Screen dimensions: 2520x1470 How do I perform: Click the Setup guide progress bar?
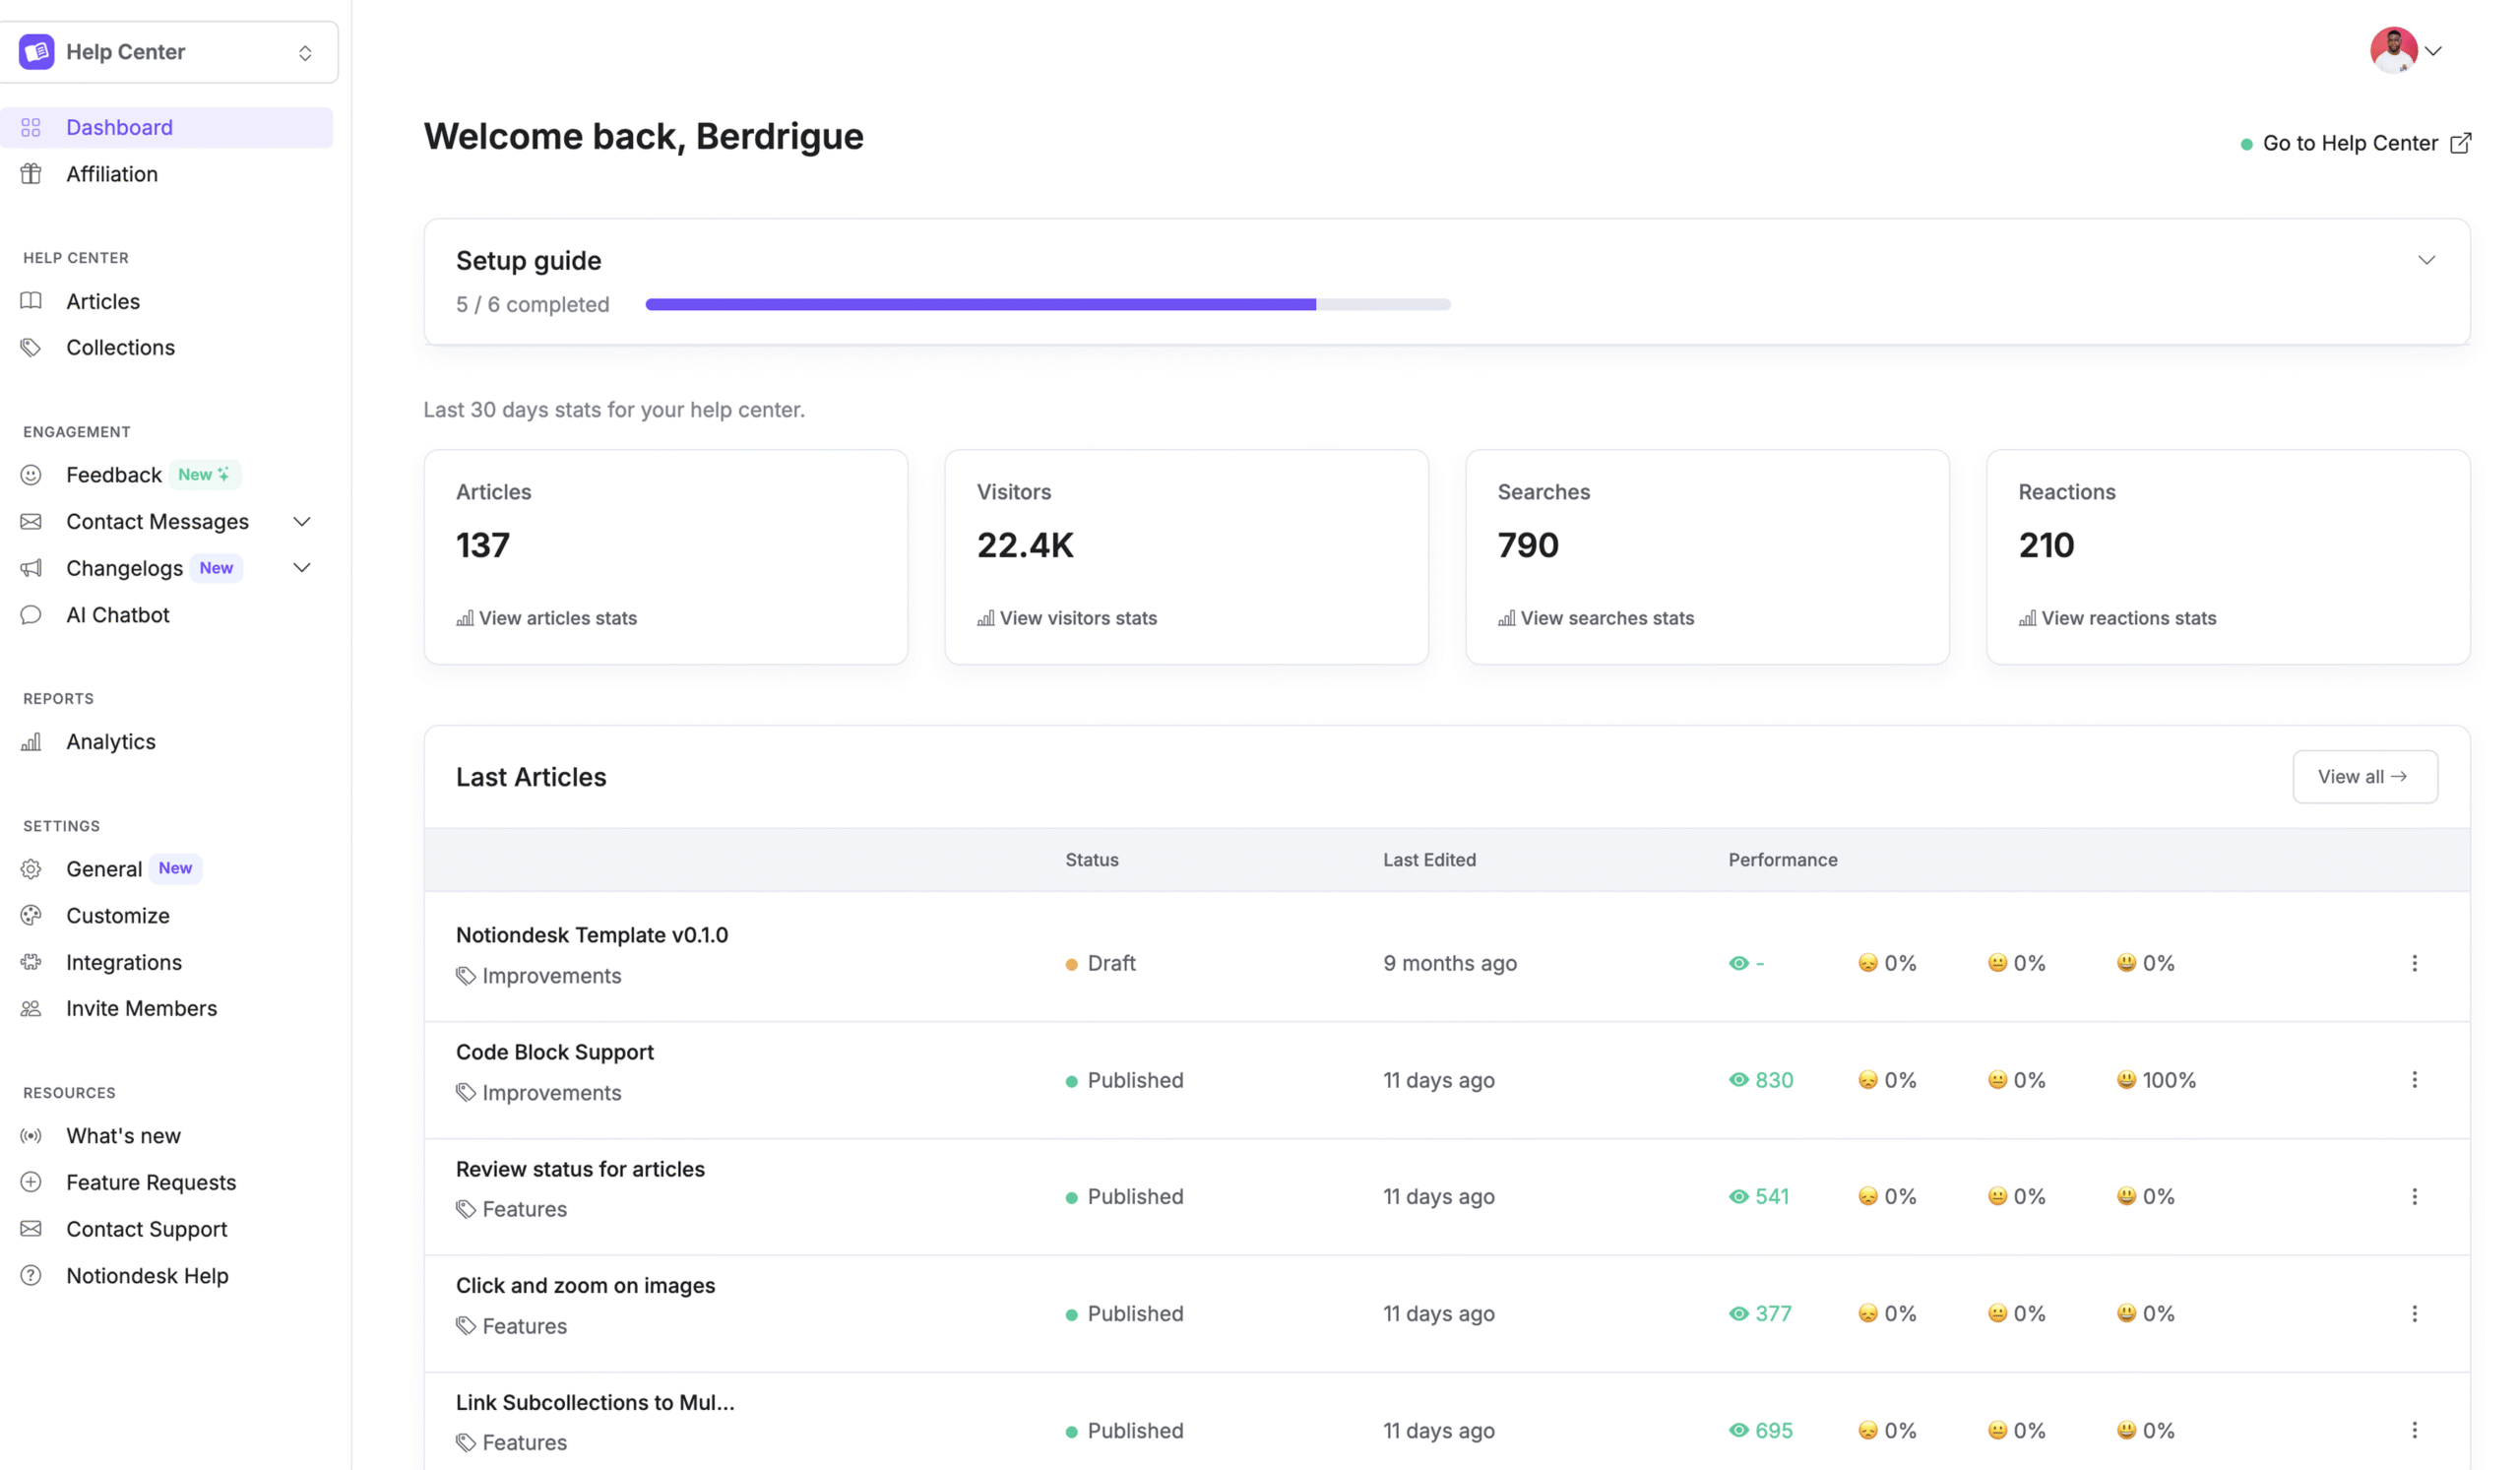click(1047, 304)
